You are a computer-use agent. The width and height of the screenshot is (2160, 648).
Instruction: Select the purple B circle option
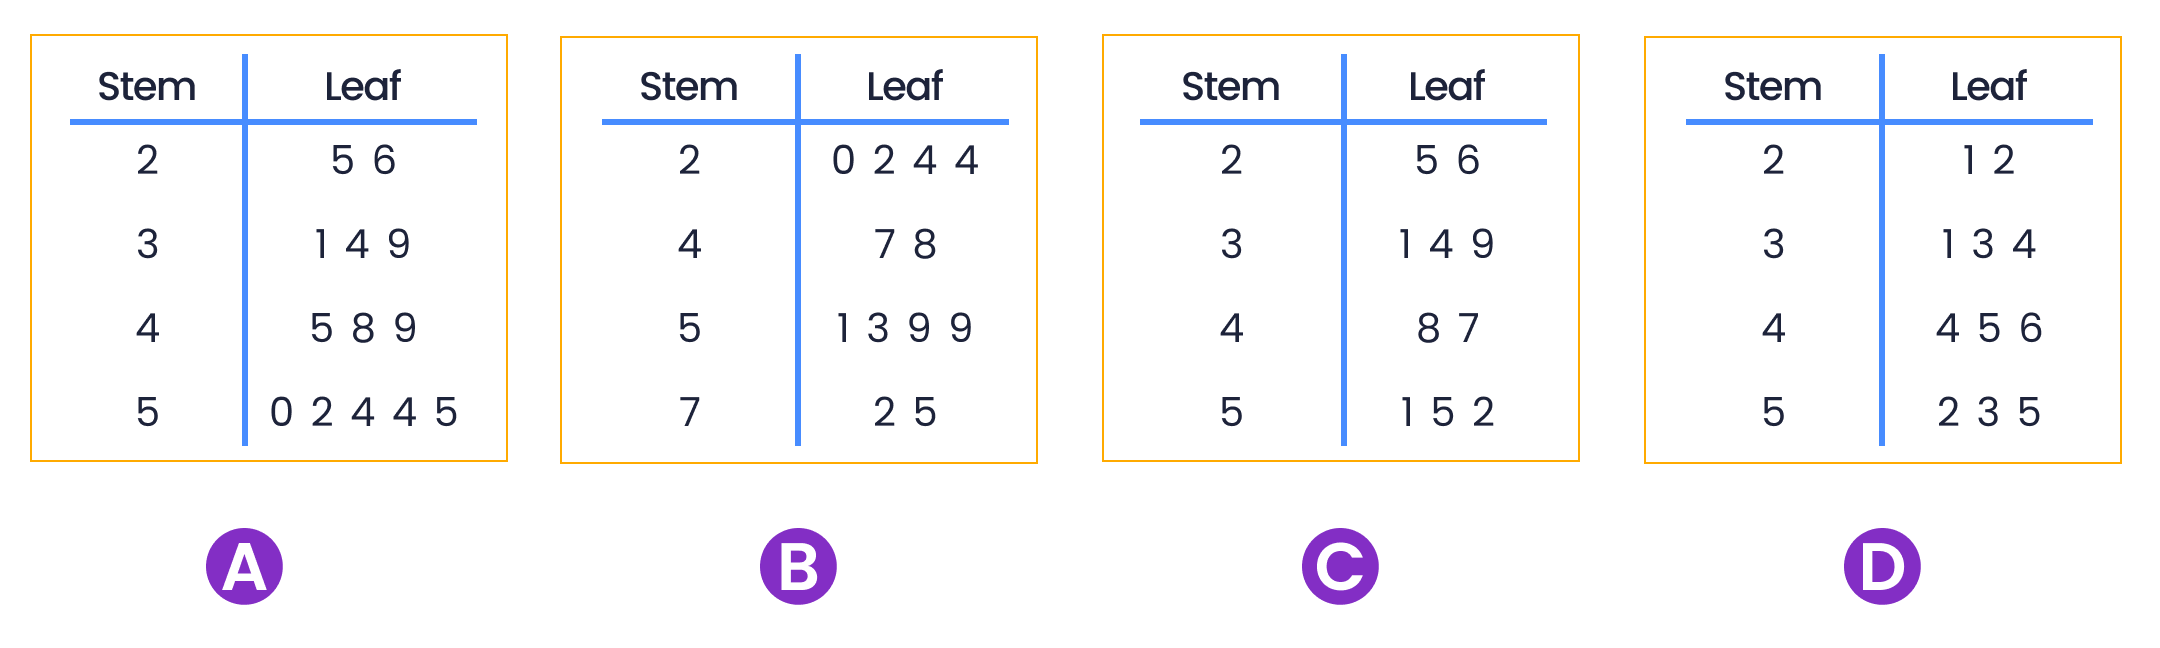click(798, 567)
